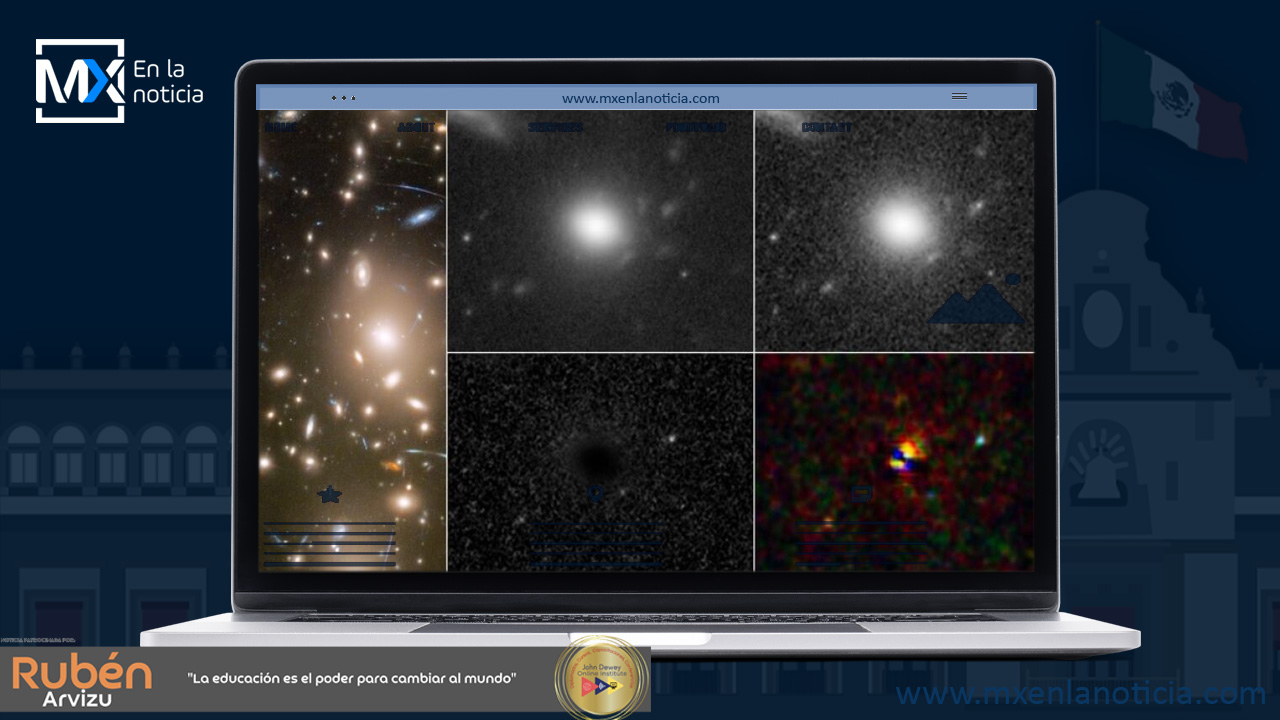The width and height of the screenshot is (1280, 720).
Task: Click the Rubén Arvizu sponsor name
Action: coord(82,680)
